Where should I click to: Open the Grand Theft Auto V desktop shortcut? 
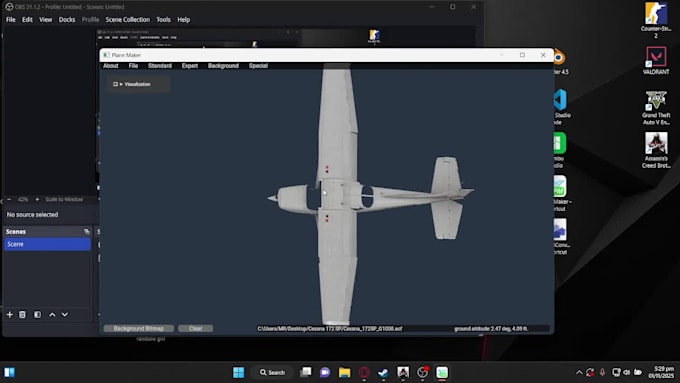tap(656, 108)
